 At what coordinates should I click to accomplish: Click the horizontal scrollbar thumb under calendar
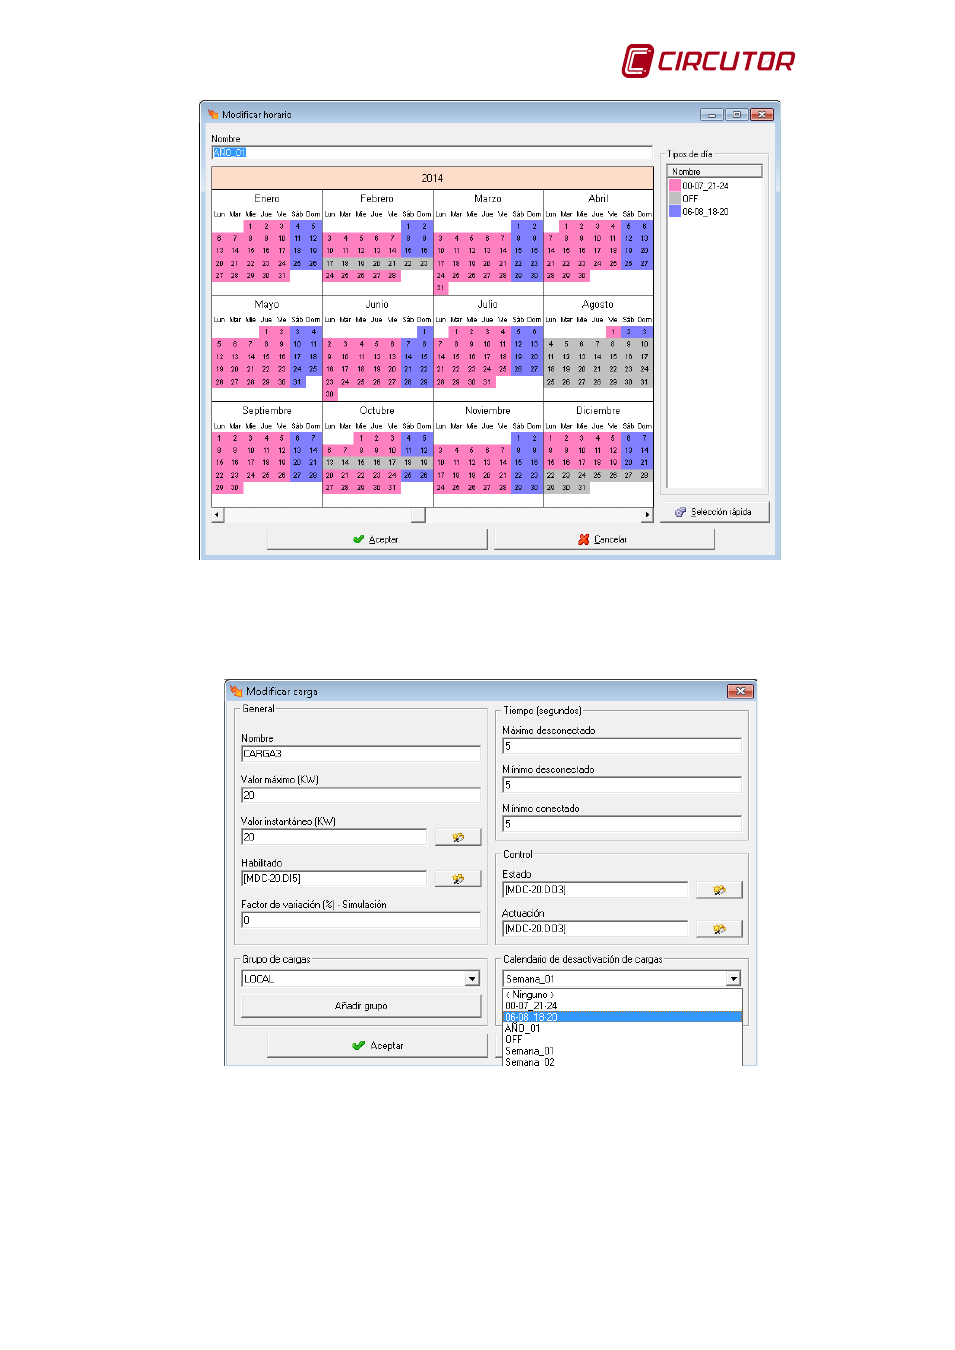pos(418,515)
